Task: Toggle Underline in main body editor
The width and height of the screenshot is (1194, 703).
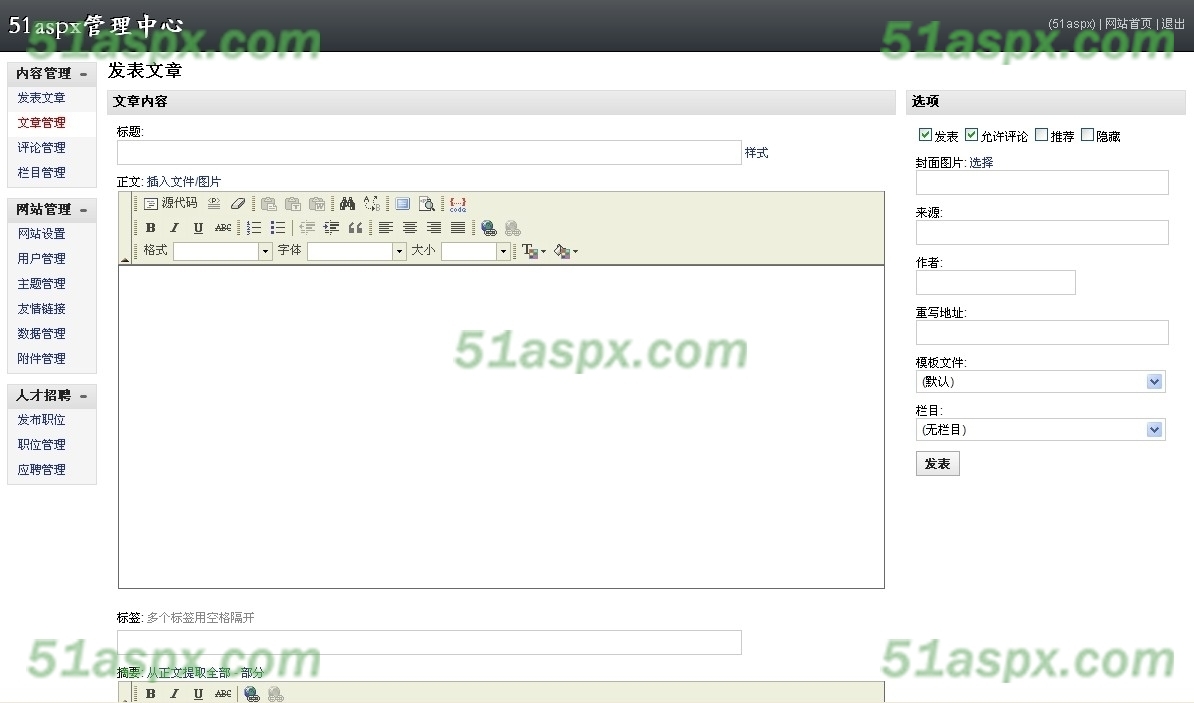Action: pyautogui.click(x=198, y=227)
